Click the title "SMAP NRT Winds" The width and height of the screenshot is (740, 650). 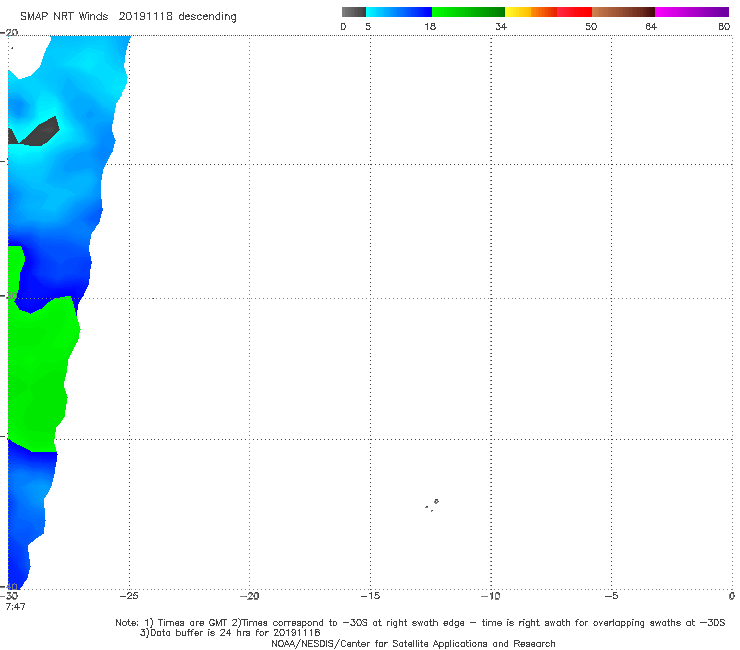pyautogui.click(x=64, y=17)
